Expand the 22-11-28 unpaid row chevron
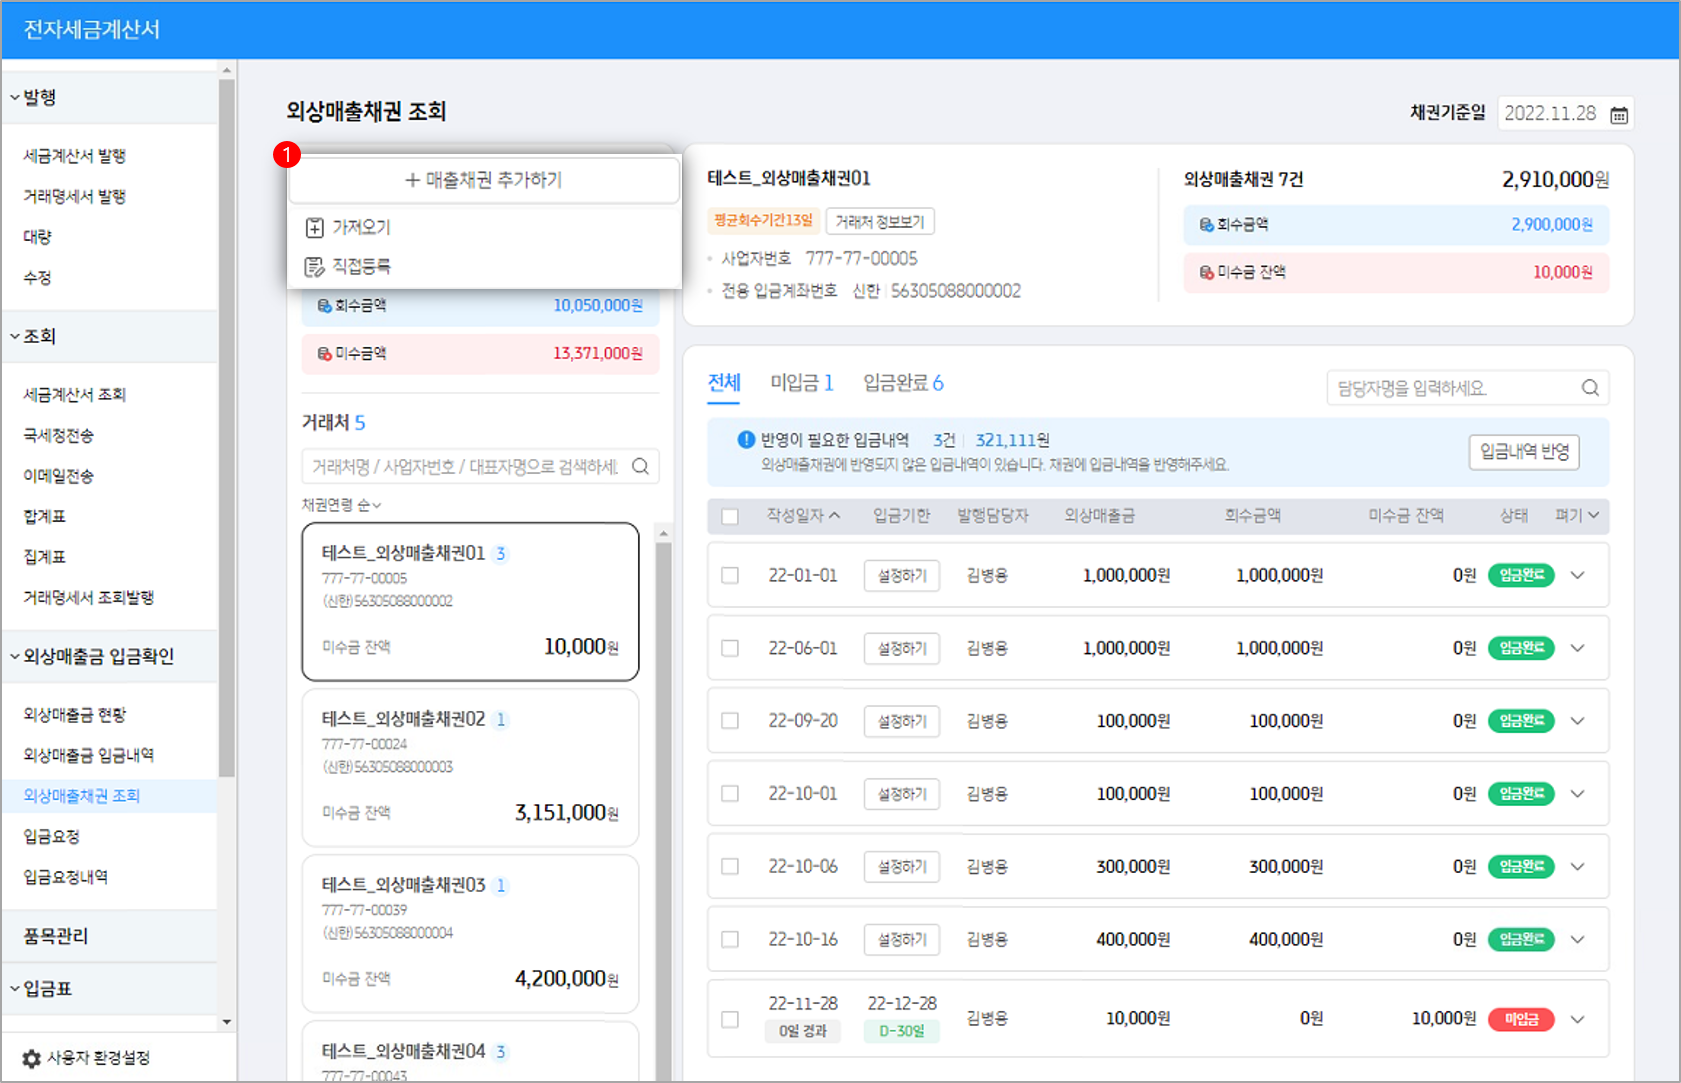Viewport: 1681px width, 1083px height. [x=1578, y=1019]
